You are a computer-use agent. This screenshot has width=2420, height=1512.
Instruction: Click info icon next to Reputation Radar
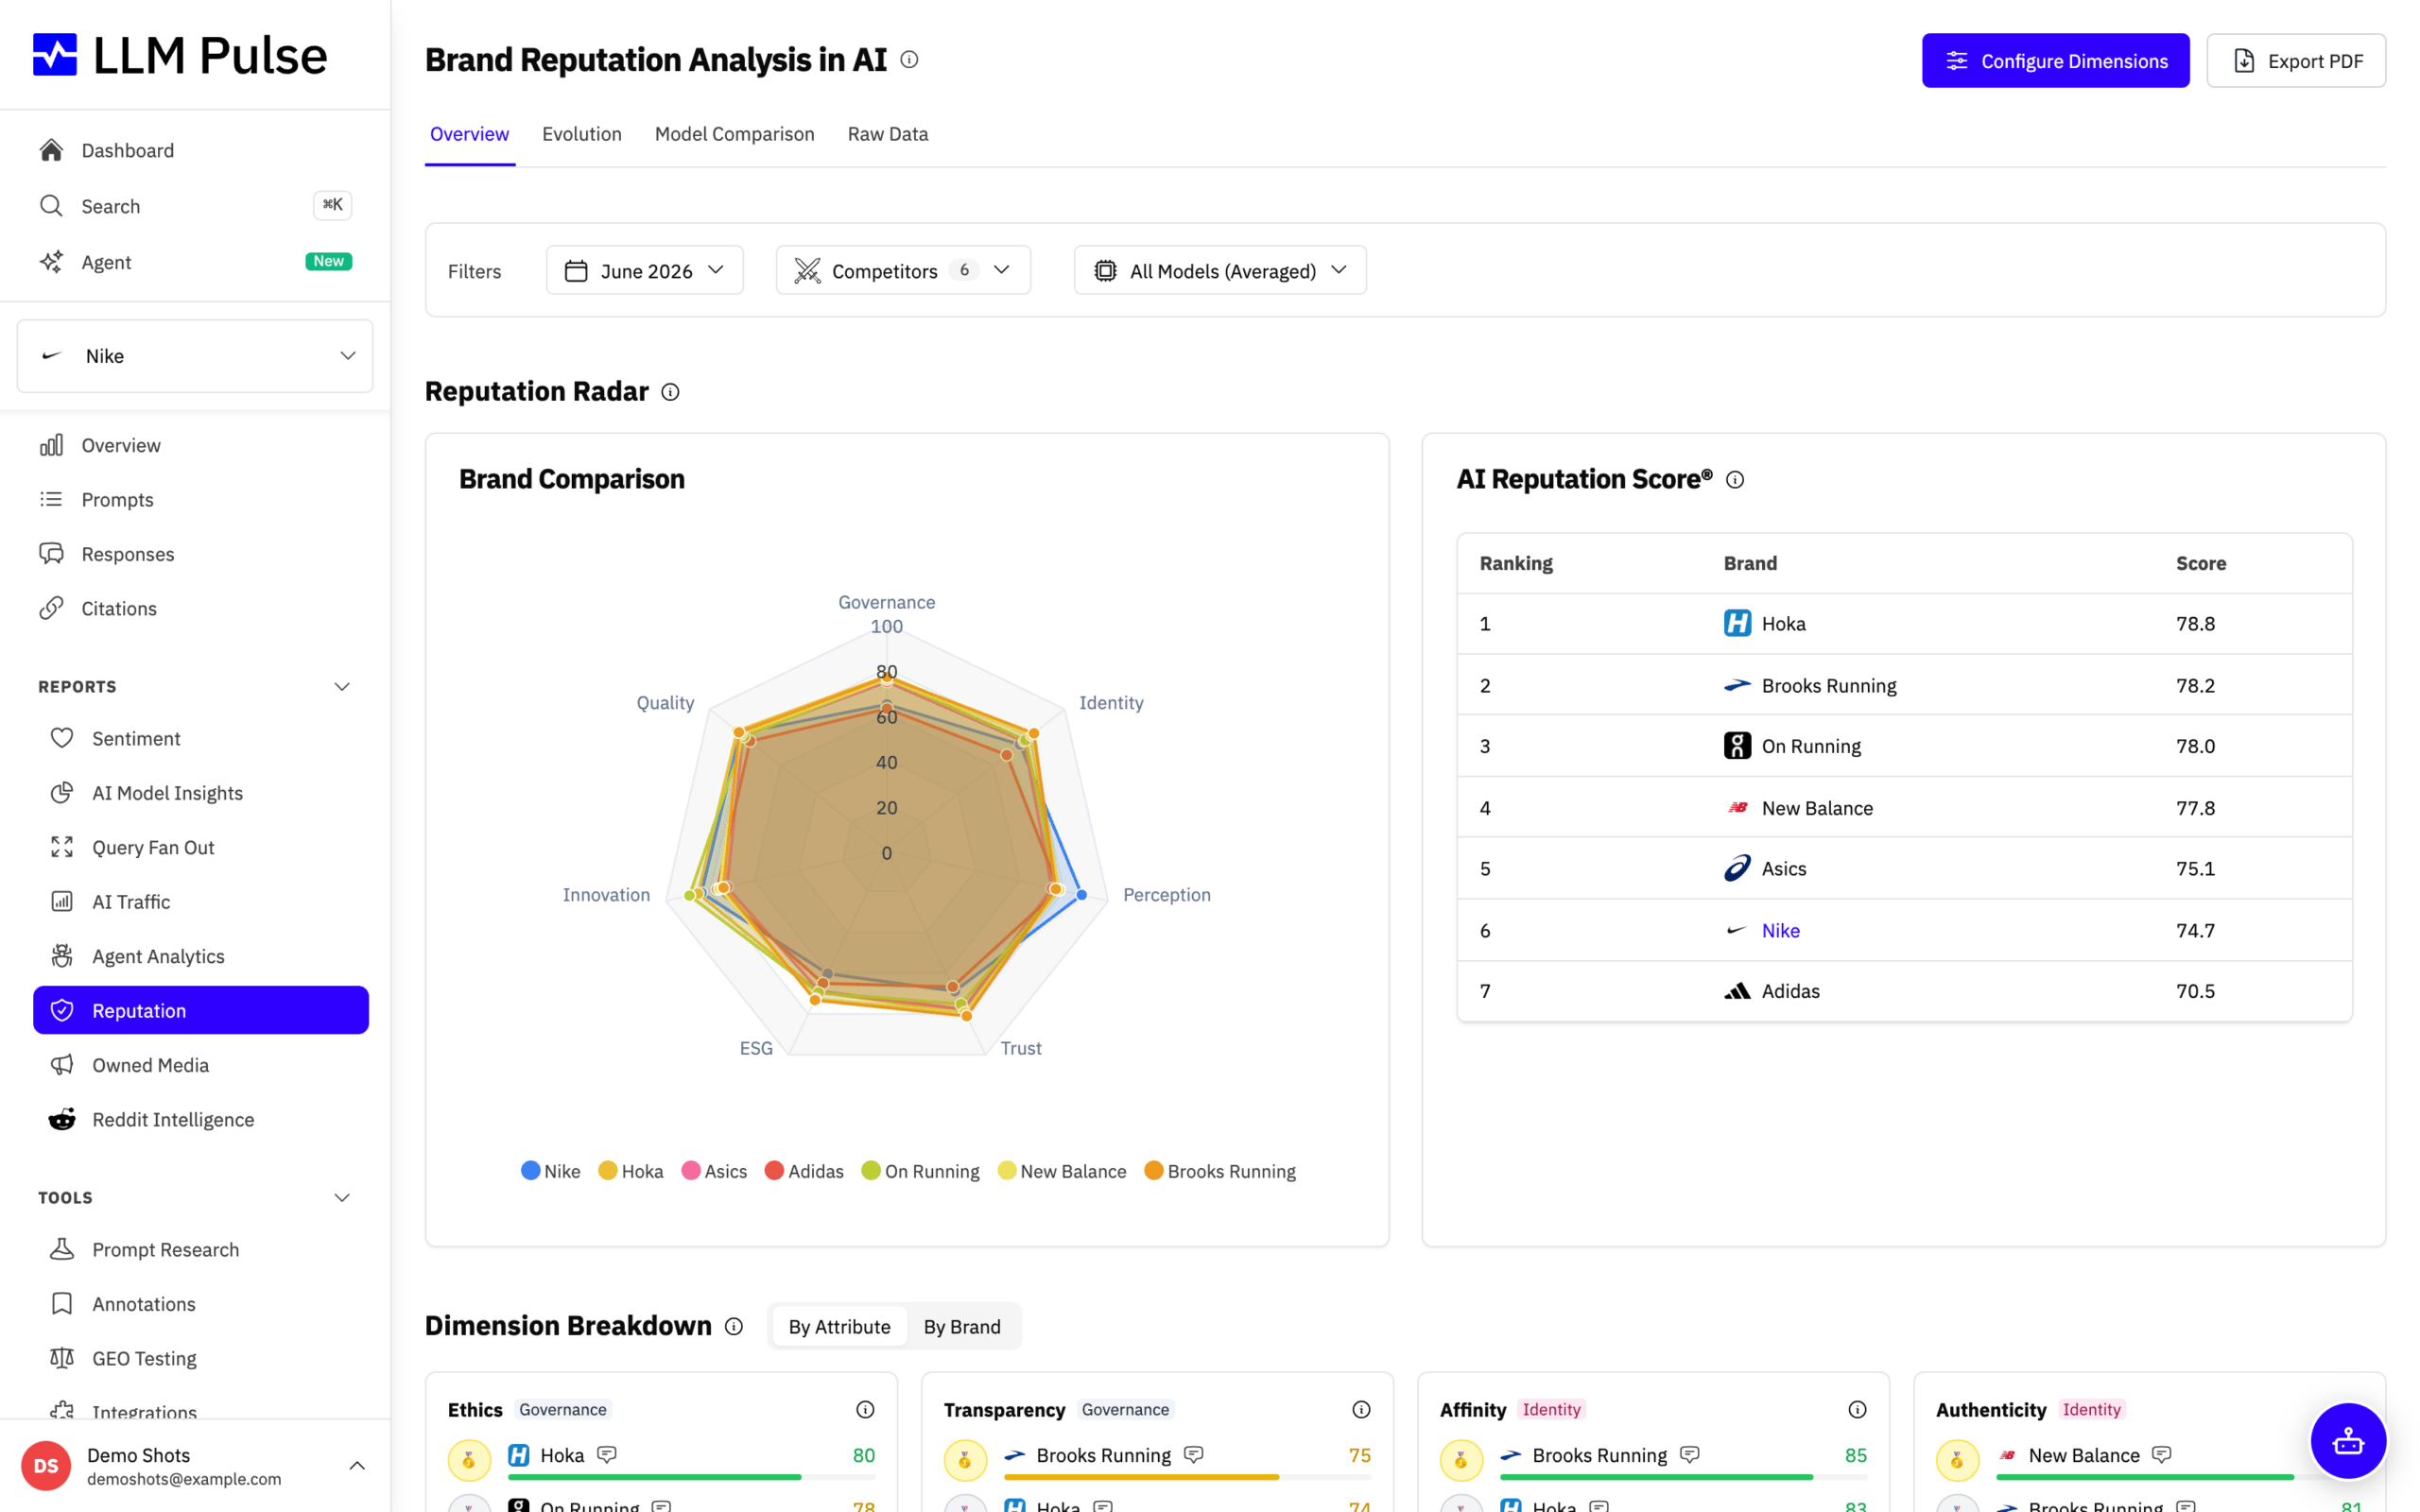[671, 392]
